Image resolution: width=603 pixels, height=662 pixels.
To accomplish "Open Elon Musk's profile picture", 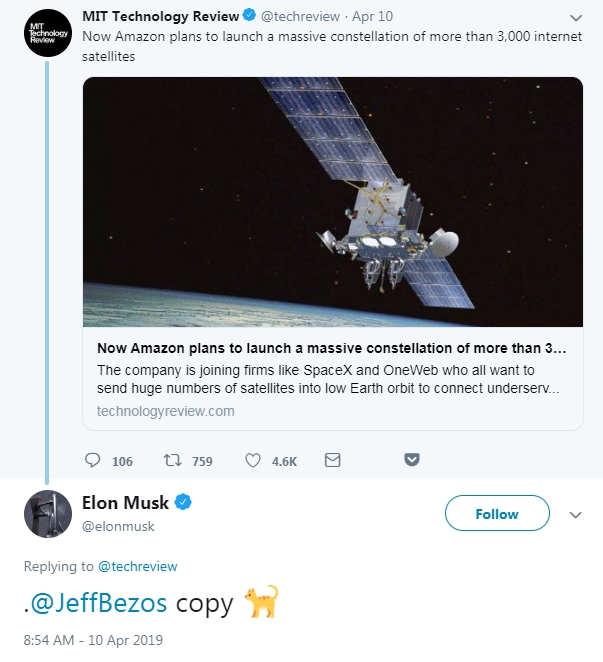I will (x=48, y=514).
